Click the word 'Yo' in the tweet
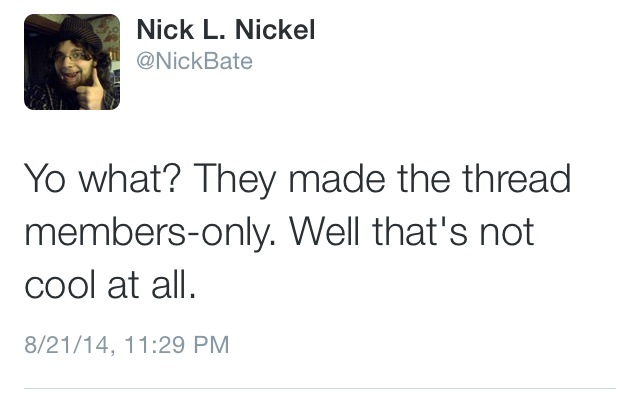Viewport: 640px width, 394px height. pos(44,178)
